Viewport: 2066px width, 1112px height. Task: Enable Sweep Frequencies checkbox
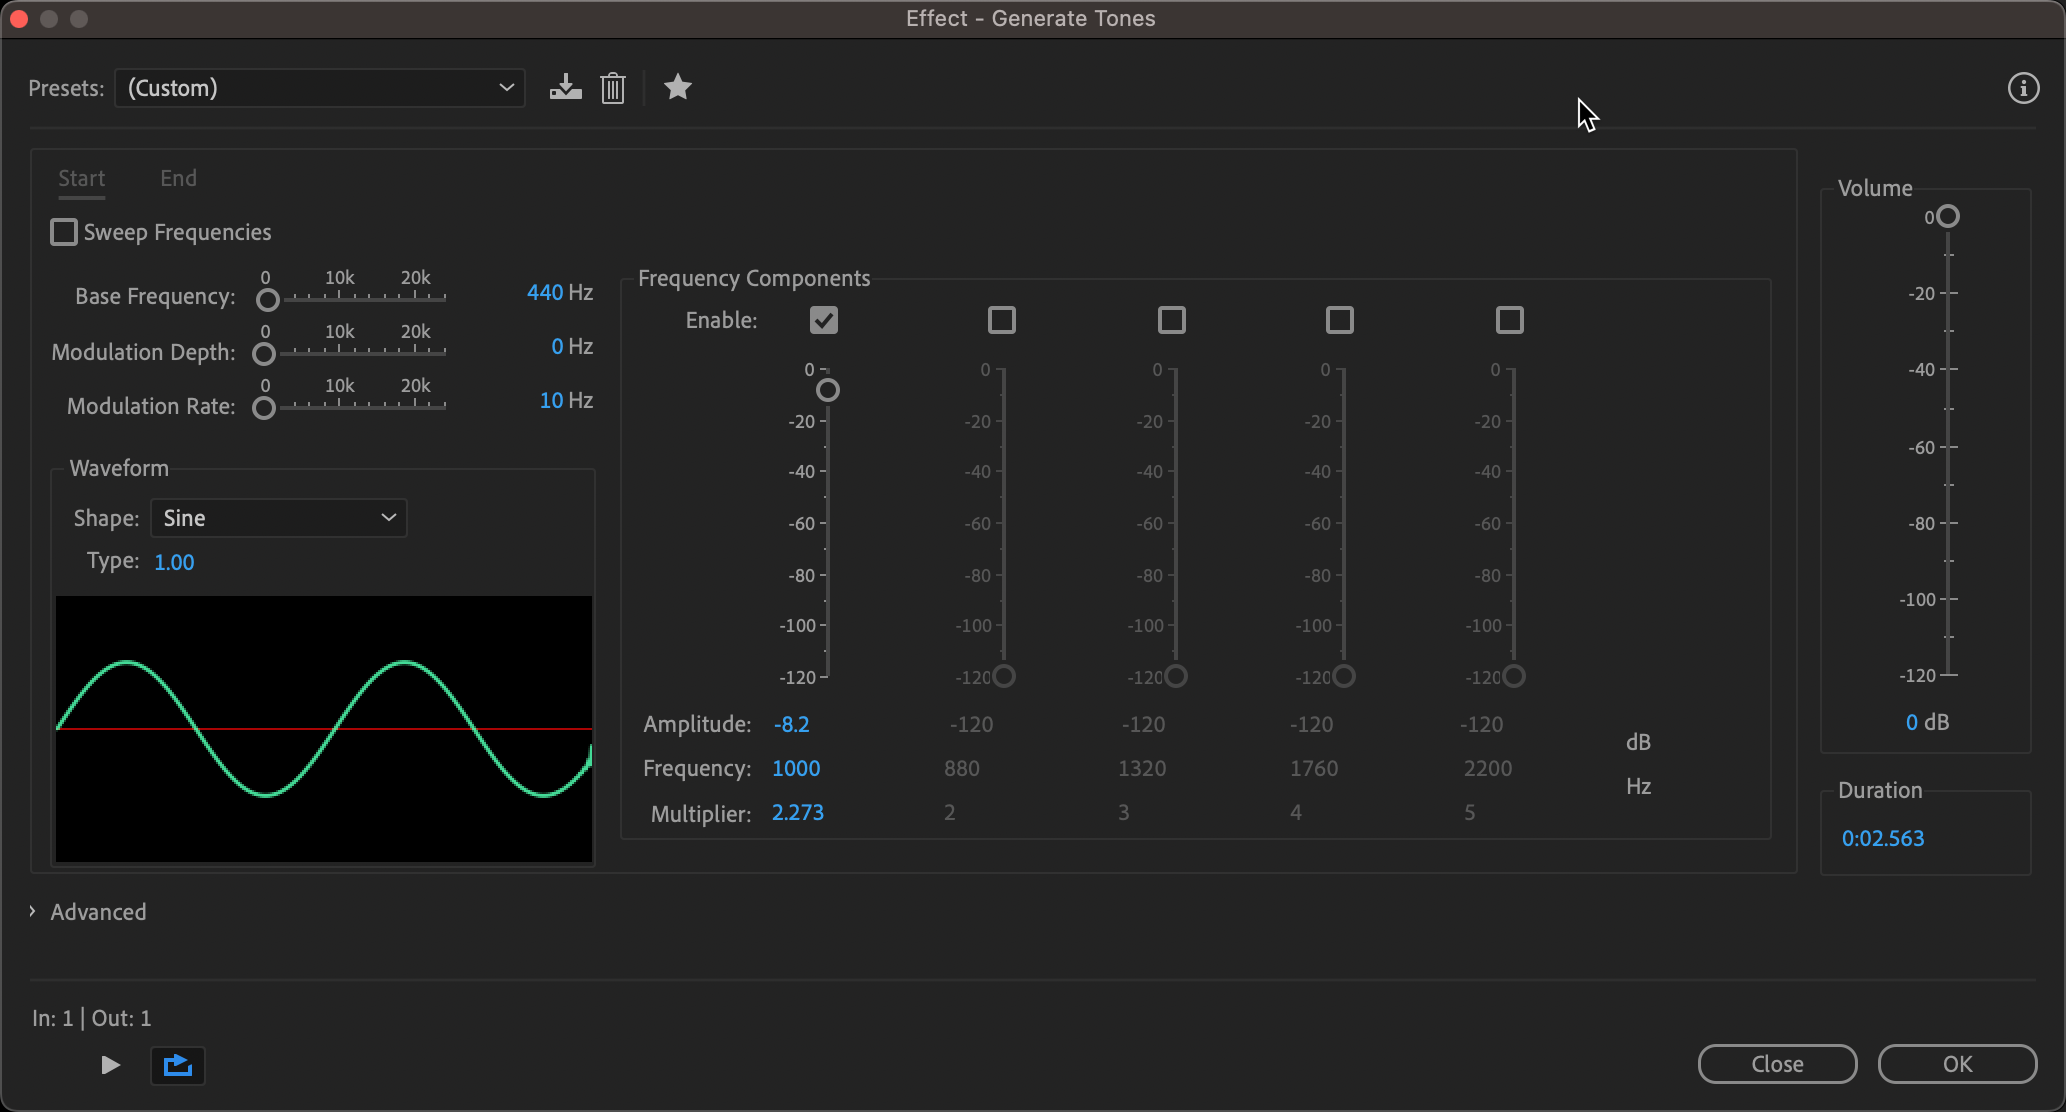click(x=64, y=232)
